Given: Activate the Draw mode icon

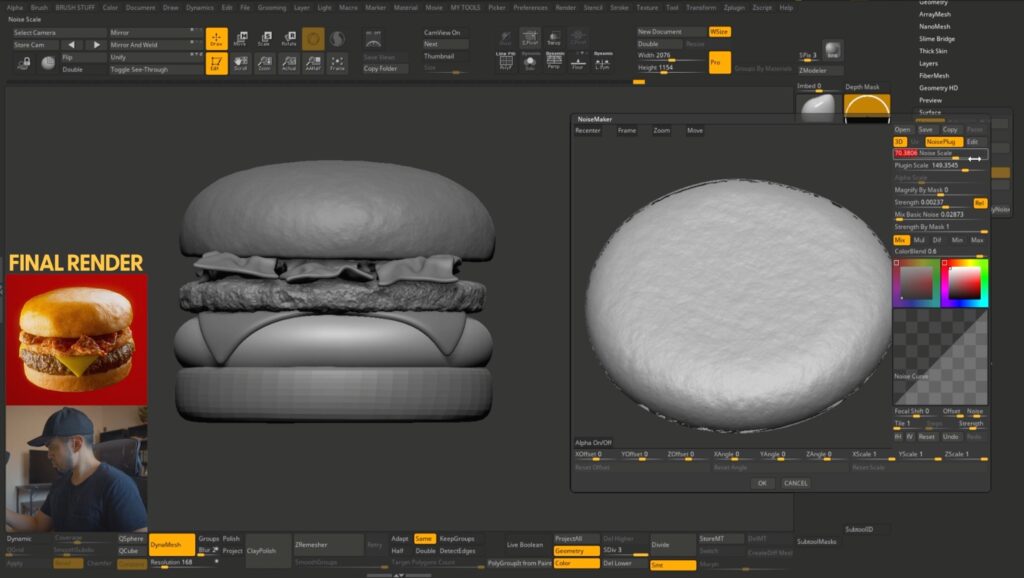Looking at the screenshot, I should (216, 39).
